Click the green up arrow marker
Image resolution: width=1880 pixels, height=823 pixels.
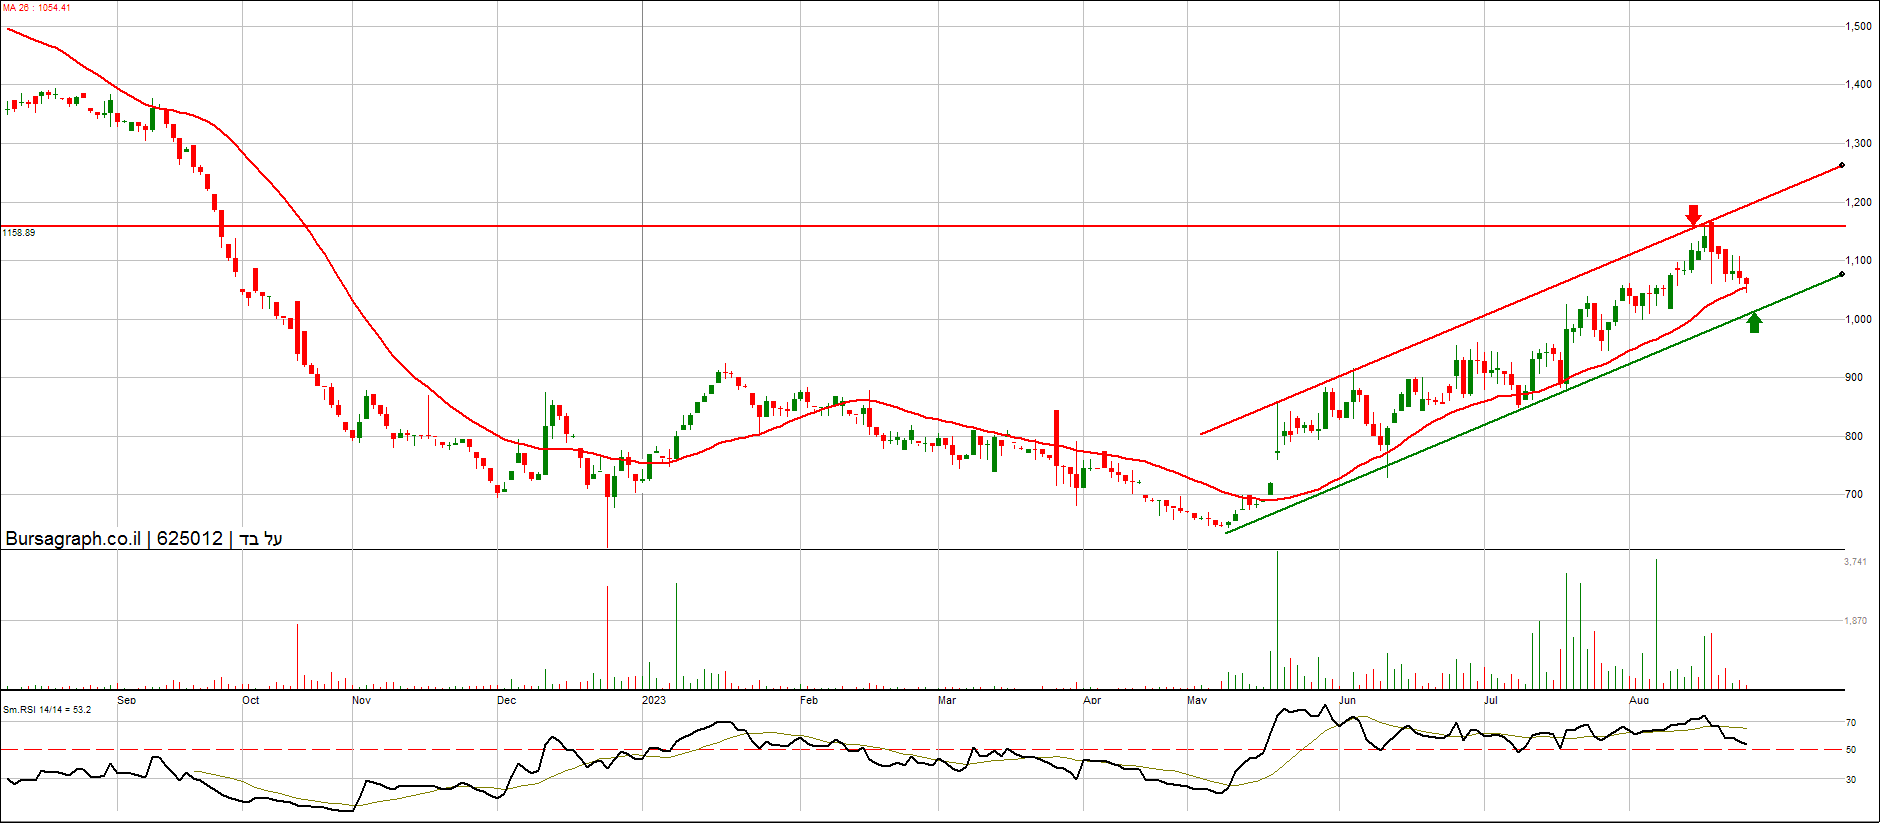point(1754,322)
